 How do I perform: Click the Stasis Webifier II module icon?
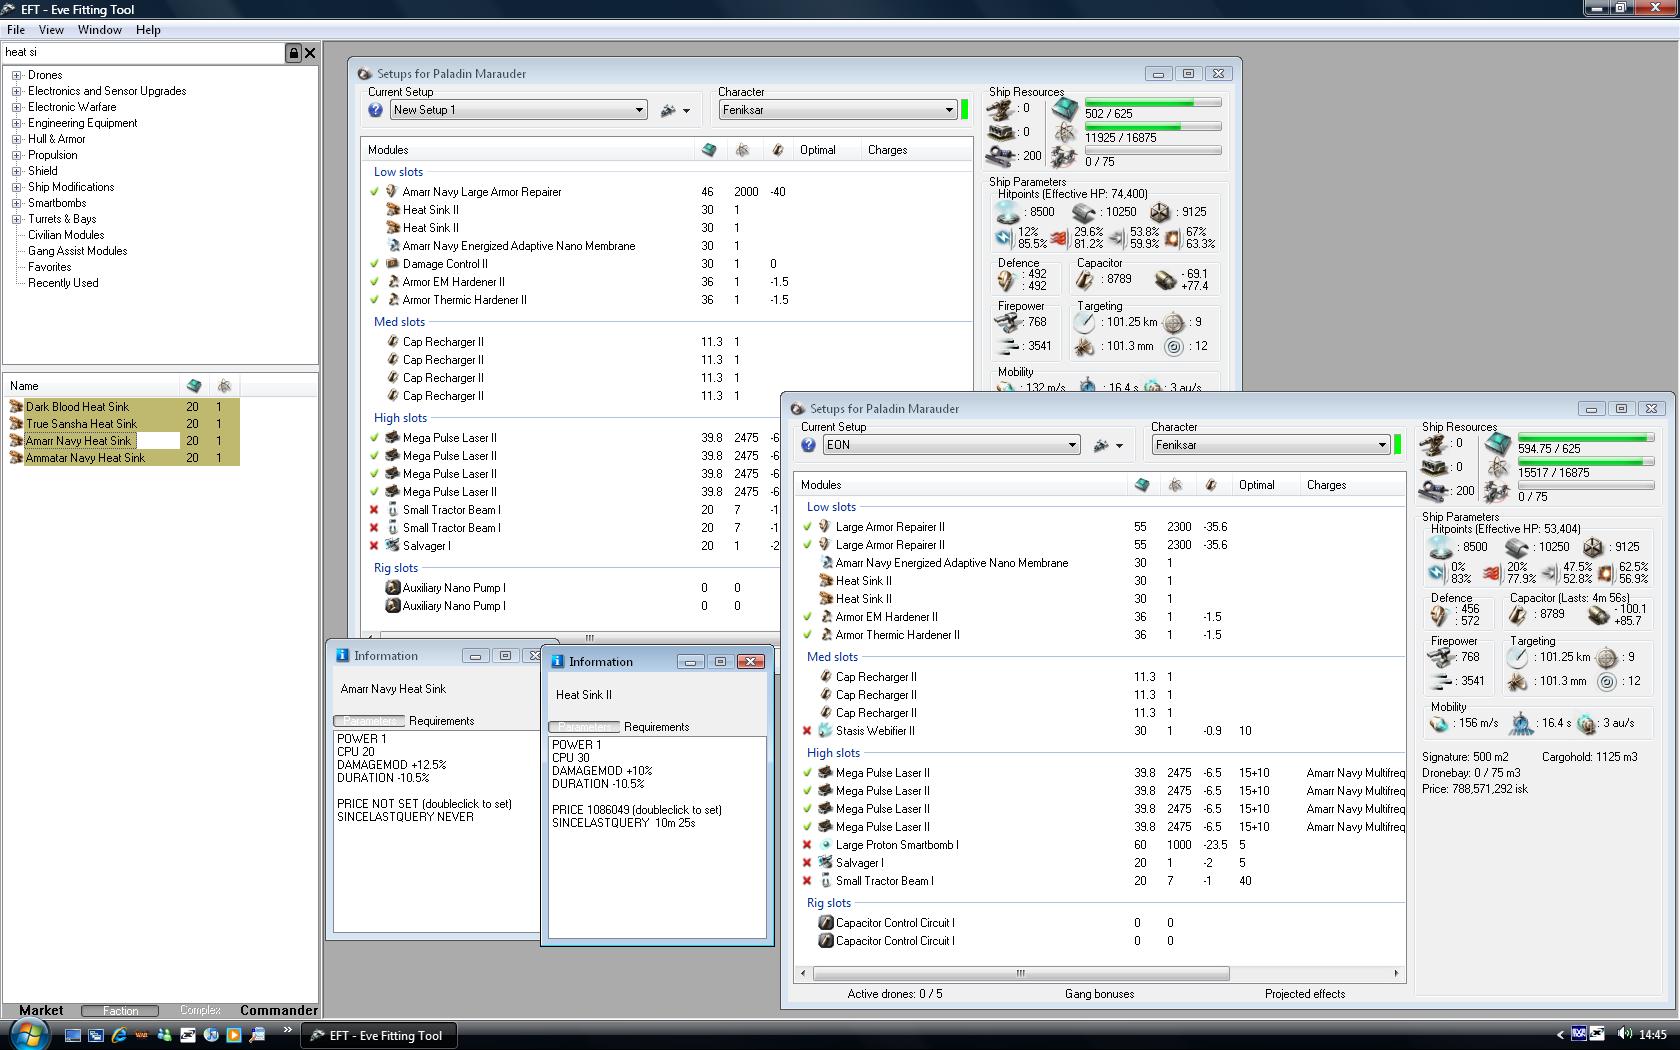point(826,731)
